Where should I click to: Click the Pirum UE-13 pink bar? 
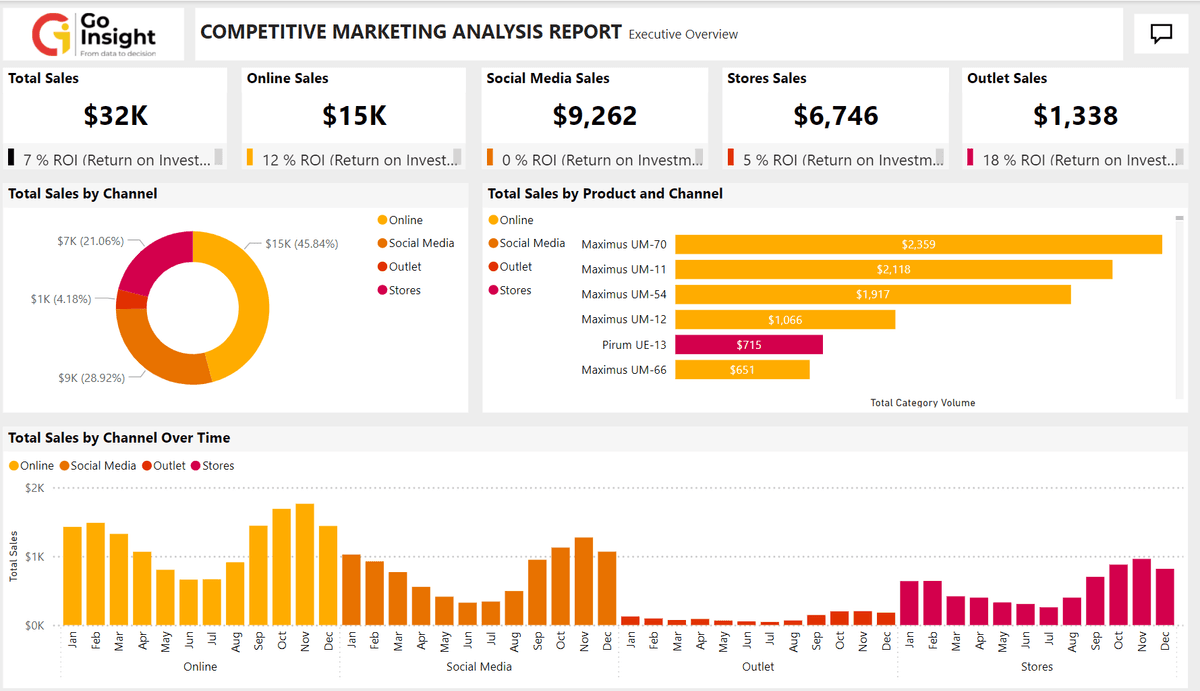(748, 344)
